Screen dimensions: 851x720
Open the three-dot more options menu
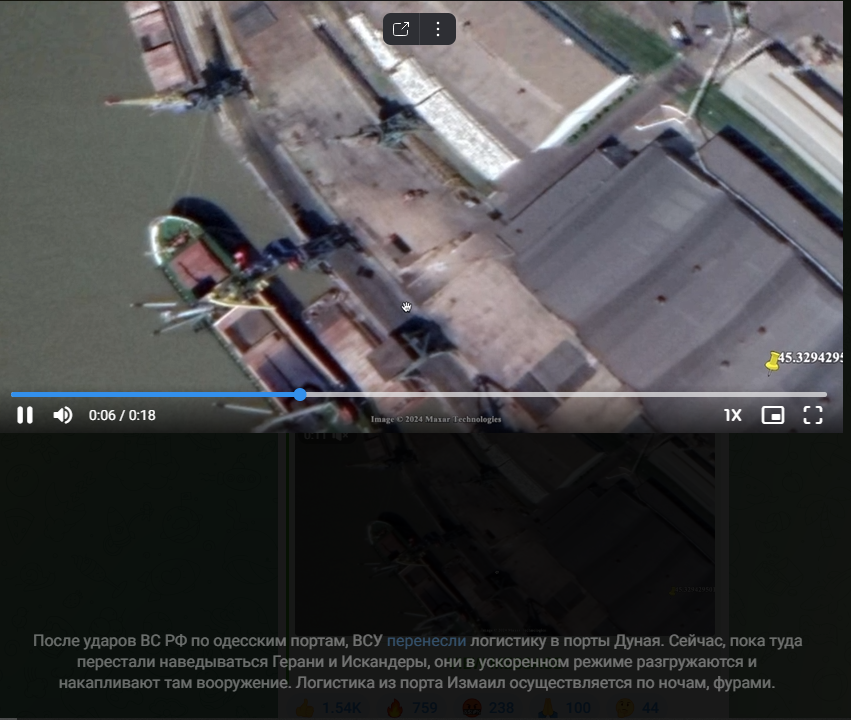(438, 29)
